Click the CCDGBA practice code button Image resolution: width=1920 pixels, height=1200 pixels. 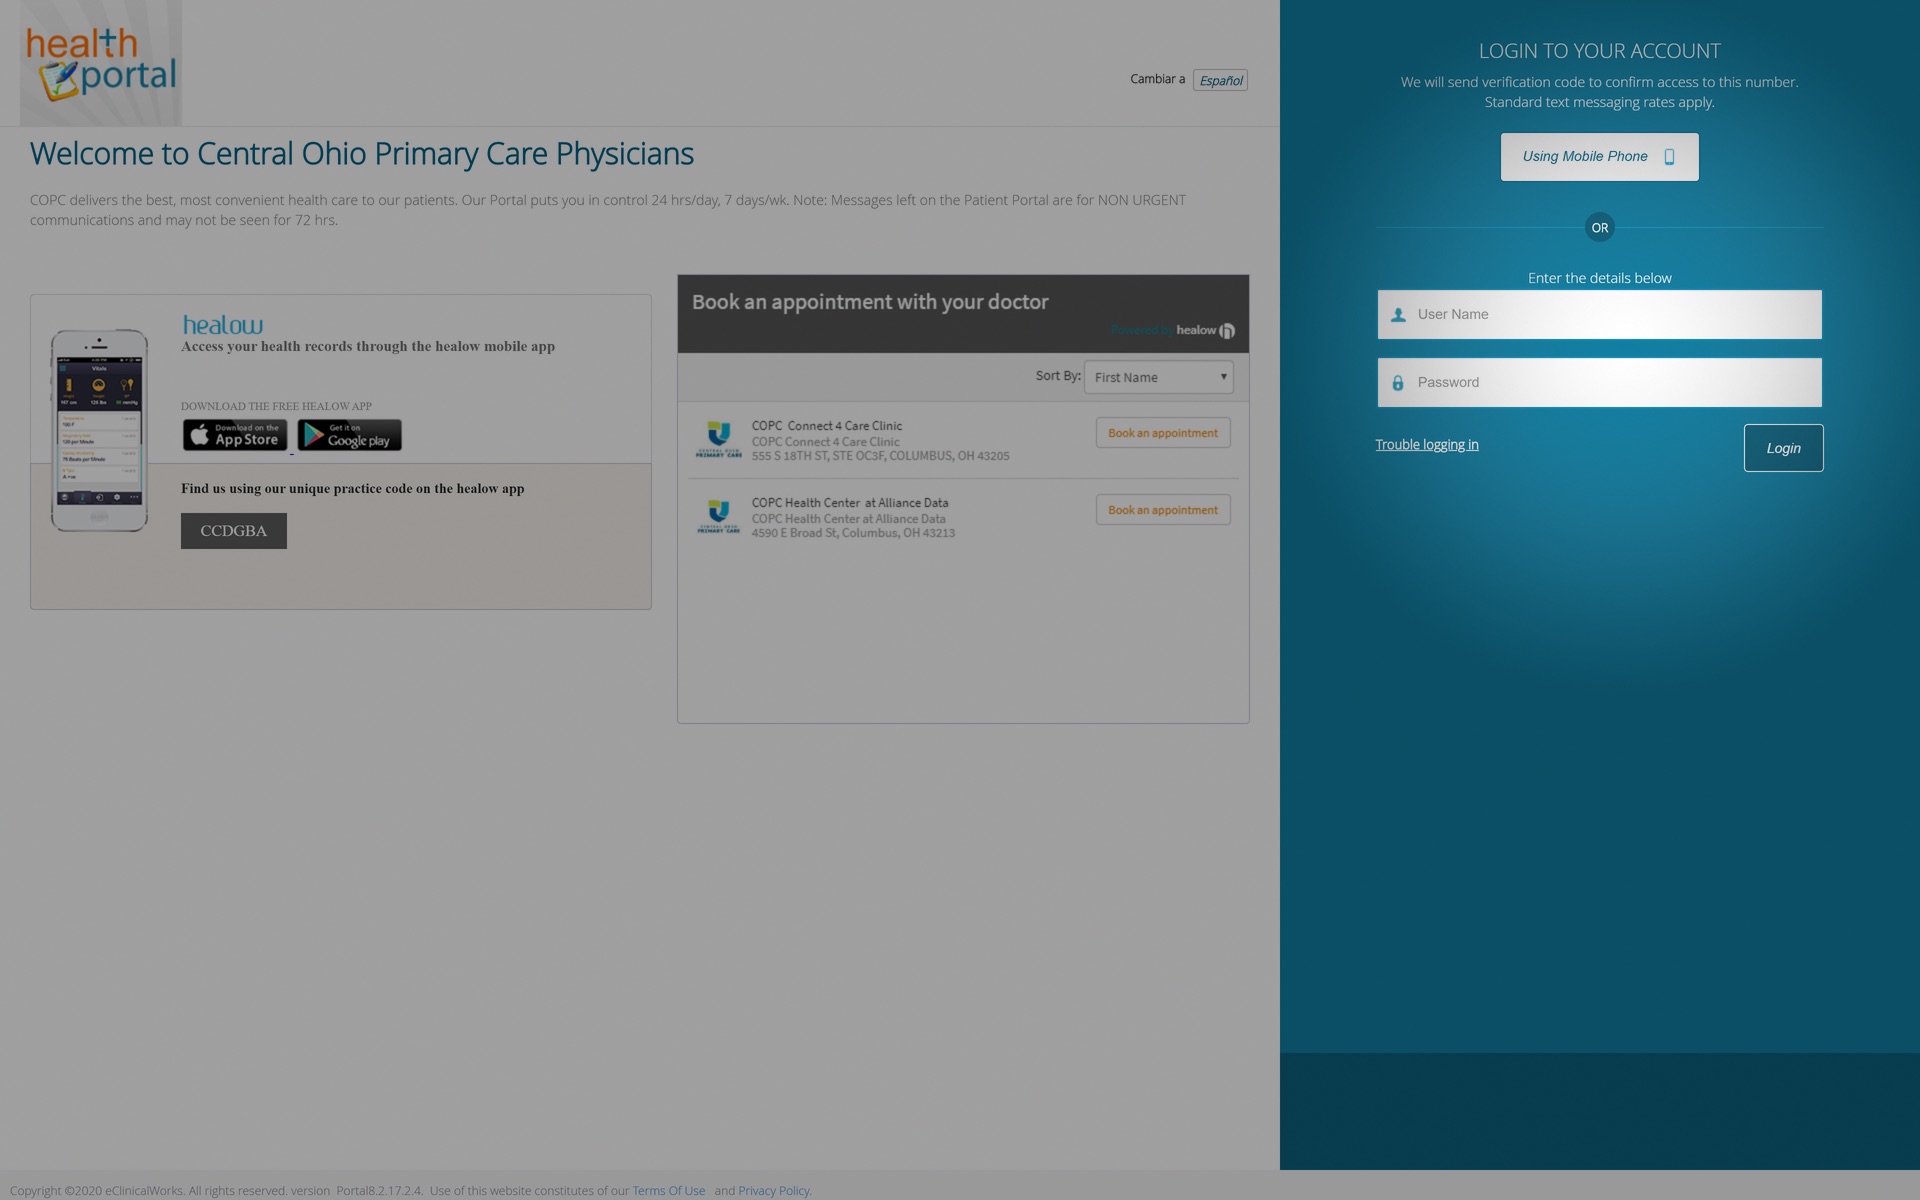pyautogui.click(x=234, y=529)
